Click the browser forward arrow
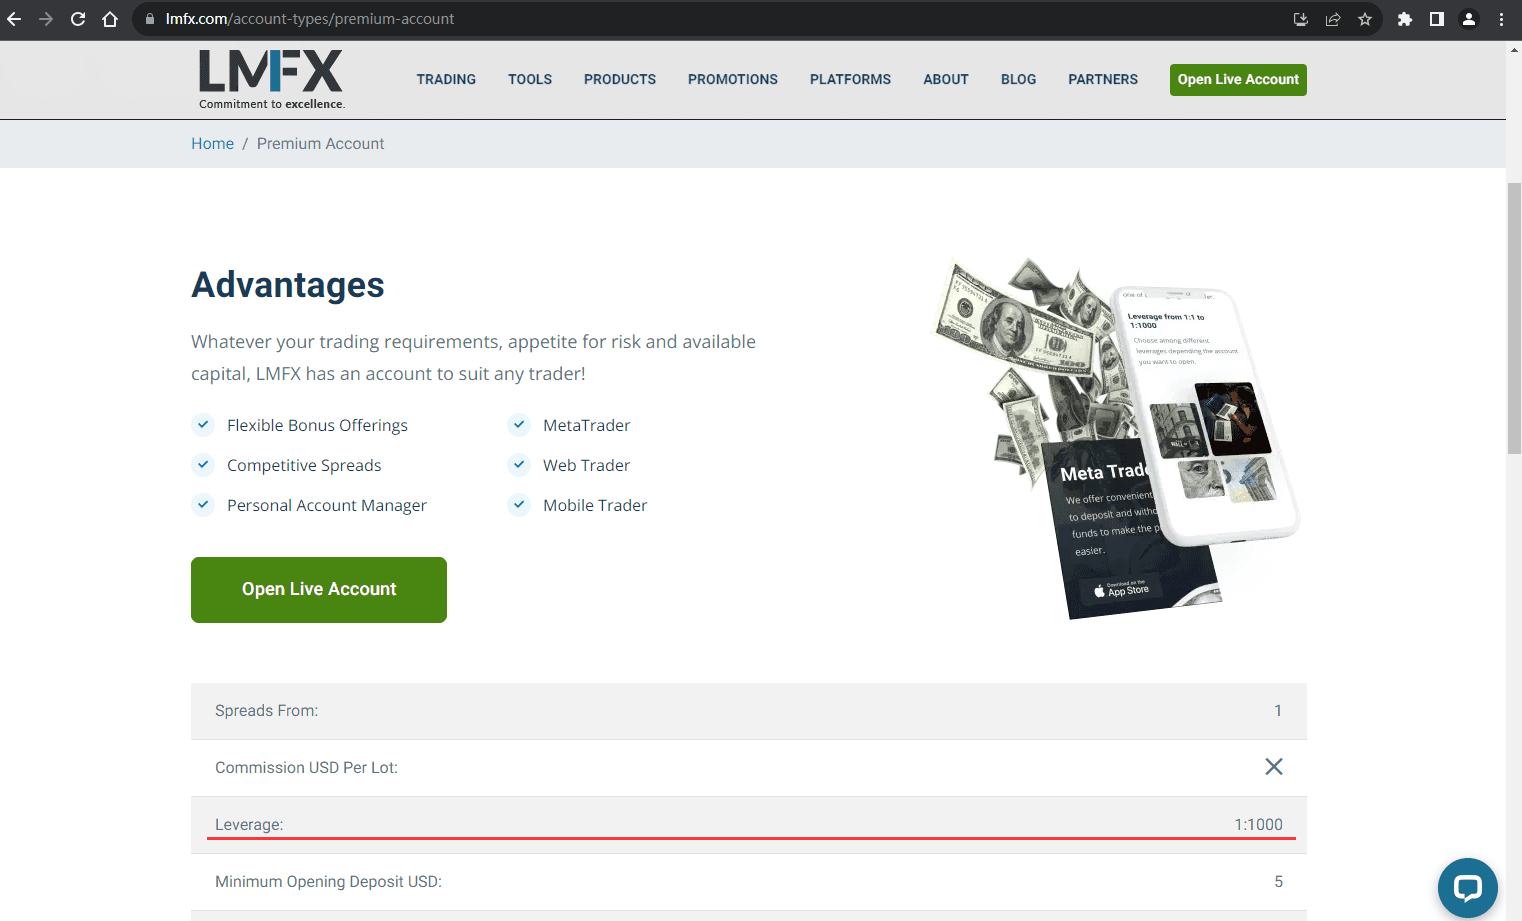1522x921 pixels. [46, 19]
